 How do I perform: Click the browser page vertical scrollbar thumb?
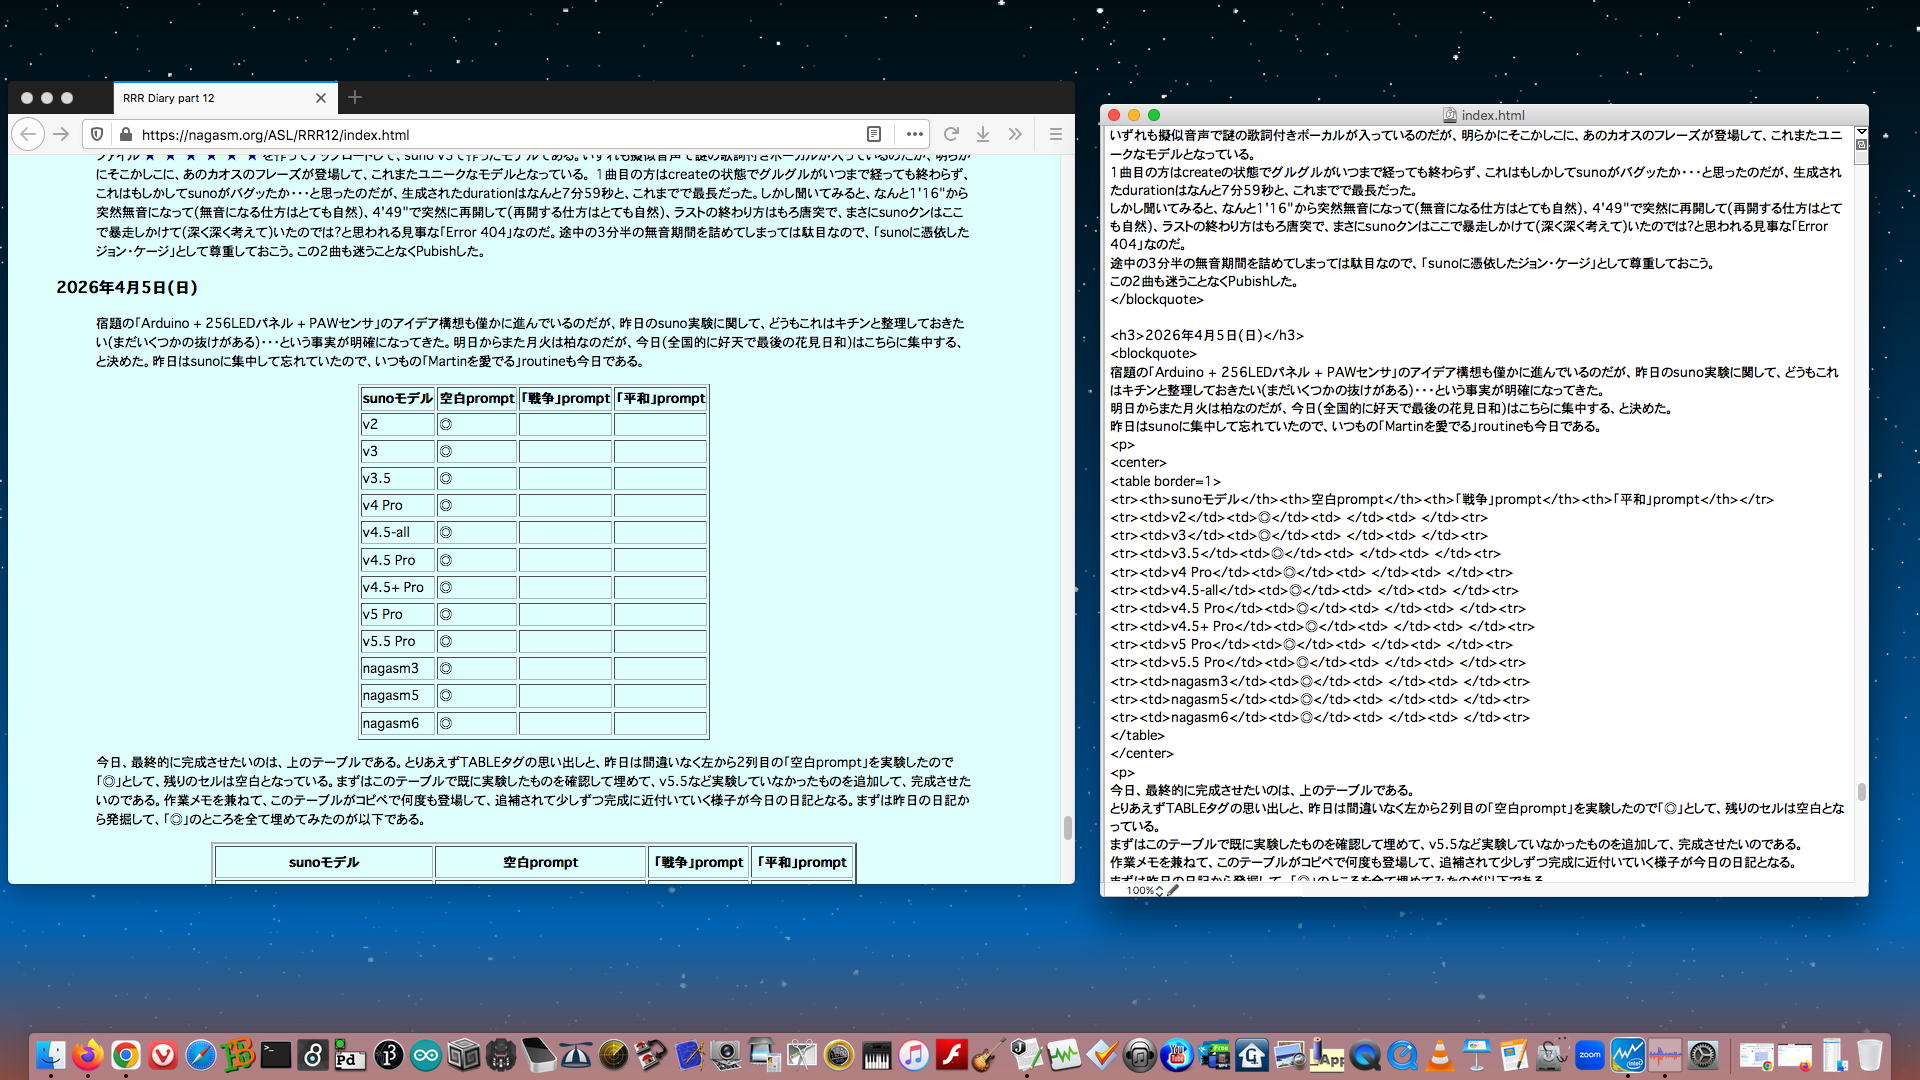point(1067,827)
